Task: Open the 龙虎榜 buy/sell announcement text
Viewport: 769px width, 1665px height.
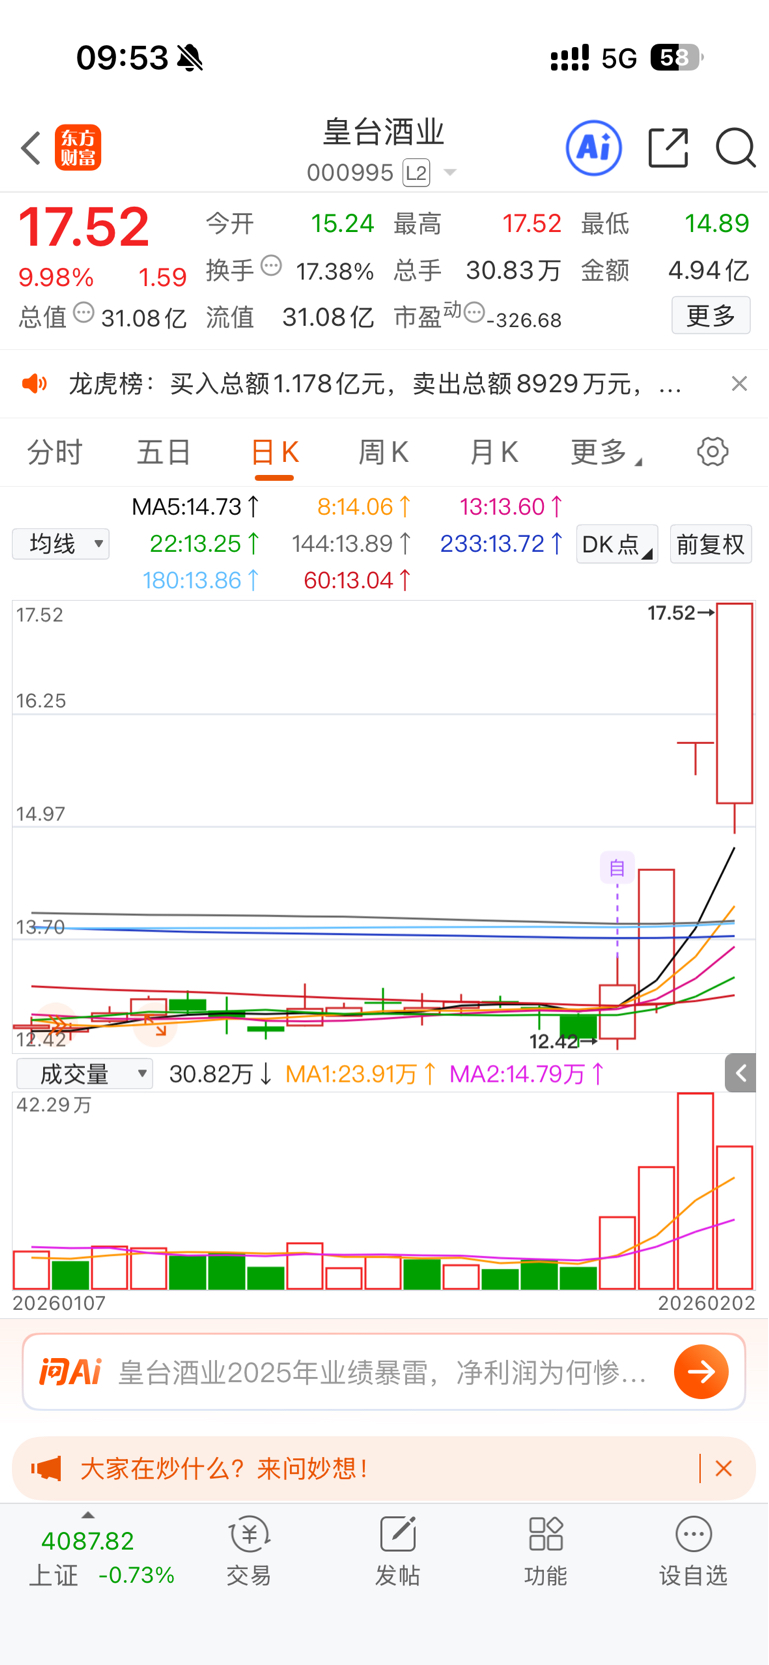Action: tap(375, 384)
